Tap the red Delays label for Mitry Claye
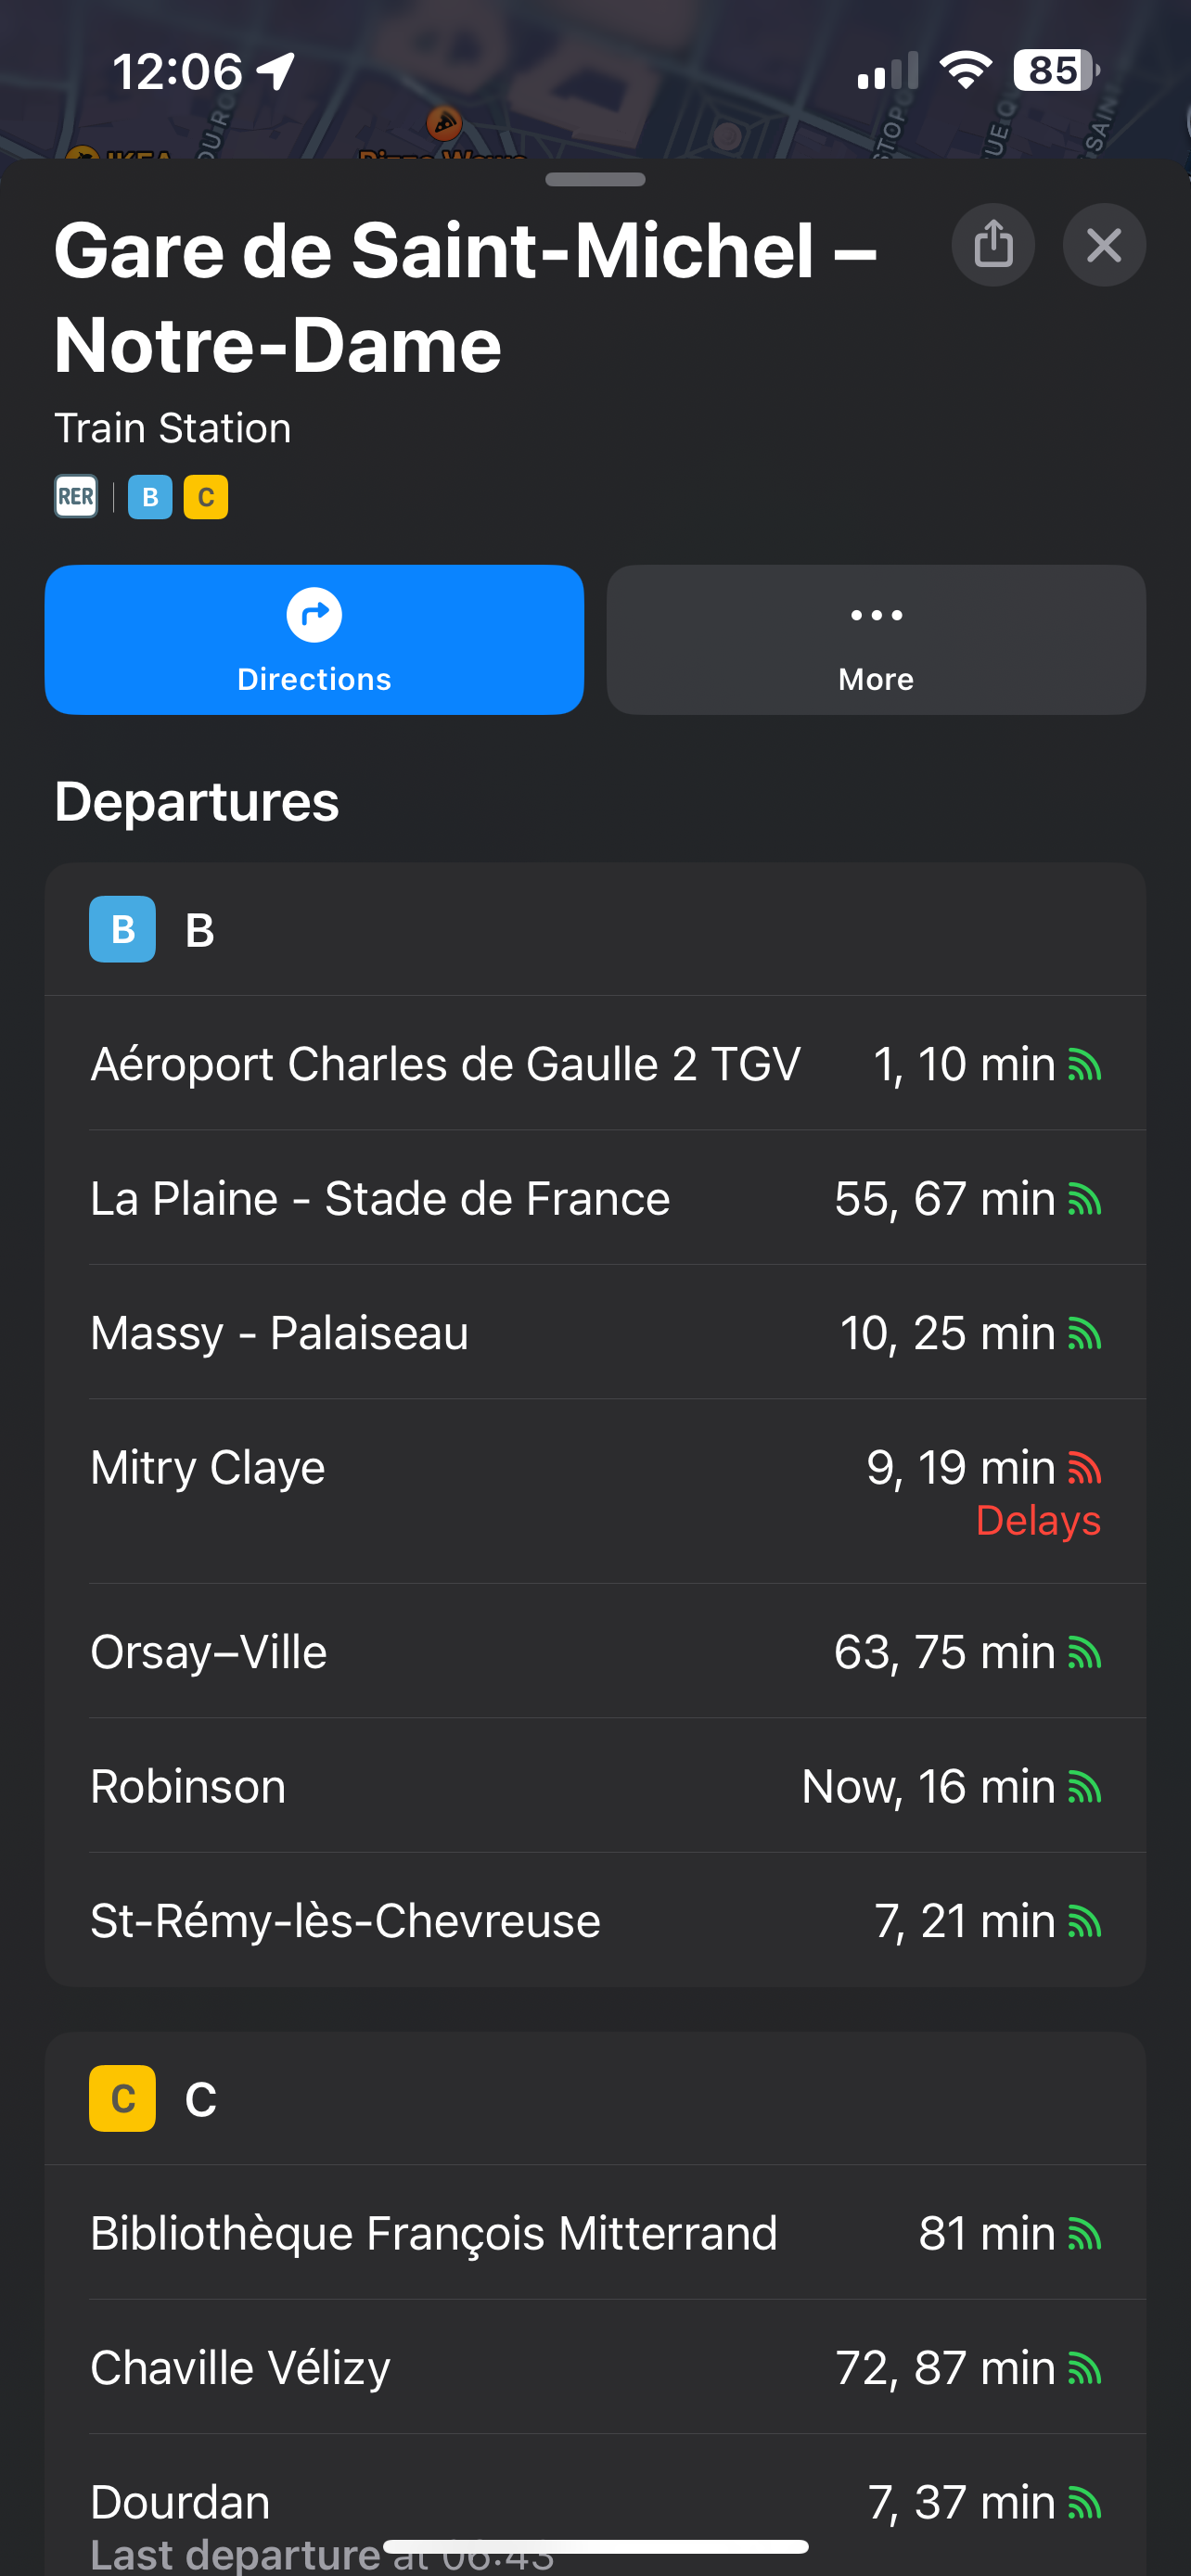This screenshot has width=1191, height=2576. [x=1038, y=1521]
